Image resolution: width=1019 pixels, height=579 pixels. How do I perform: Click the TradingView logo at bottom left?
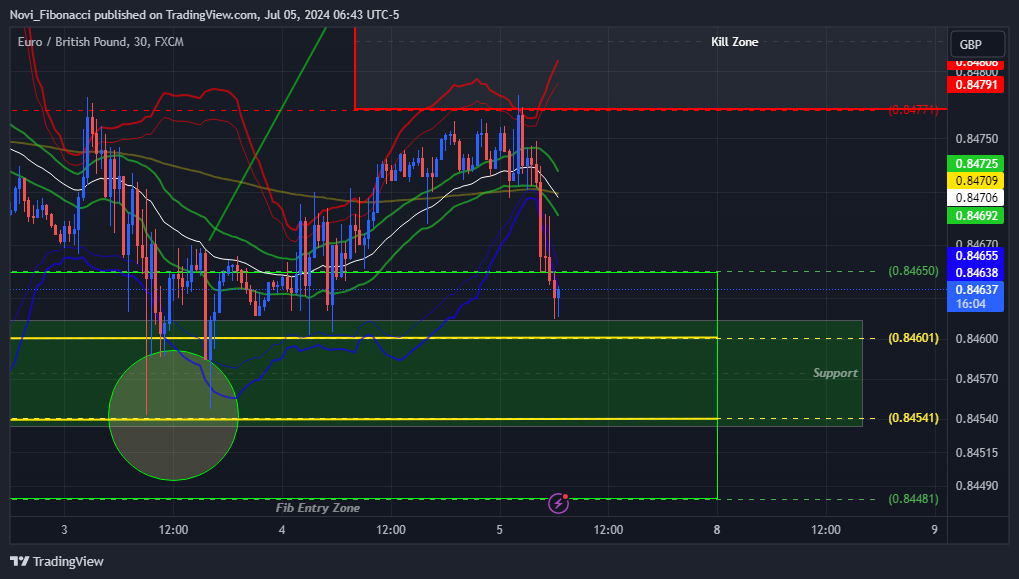point(57,561)
